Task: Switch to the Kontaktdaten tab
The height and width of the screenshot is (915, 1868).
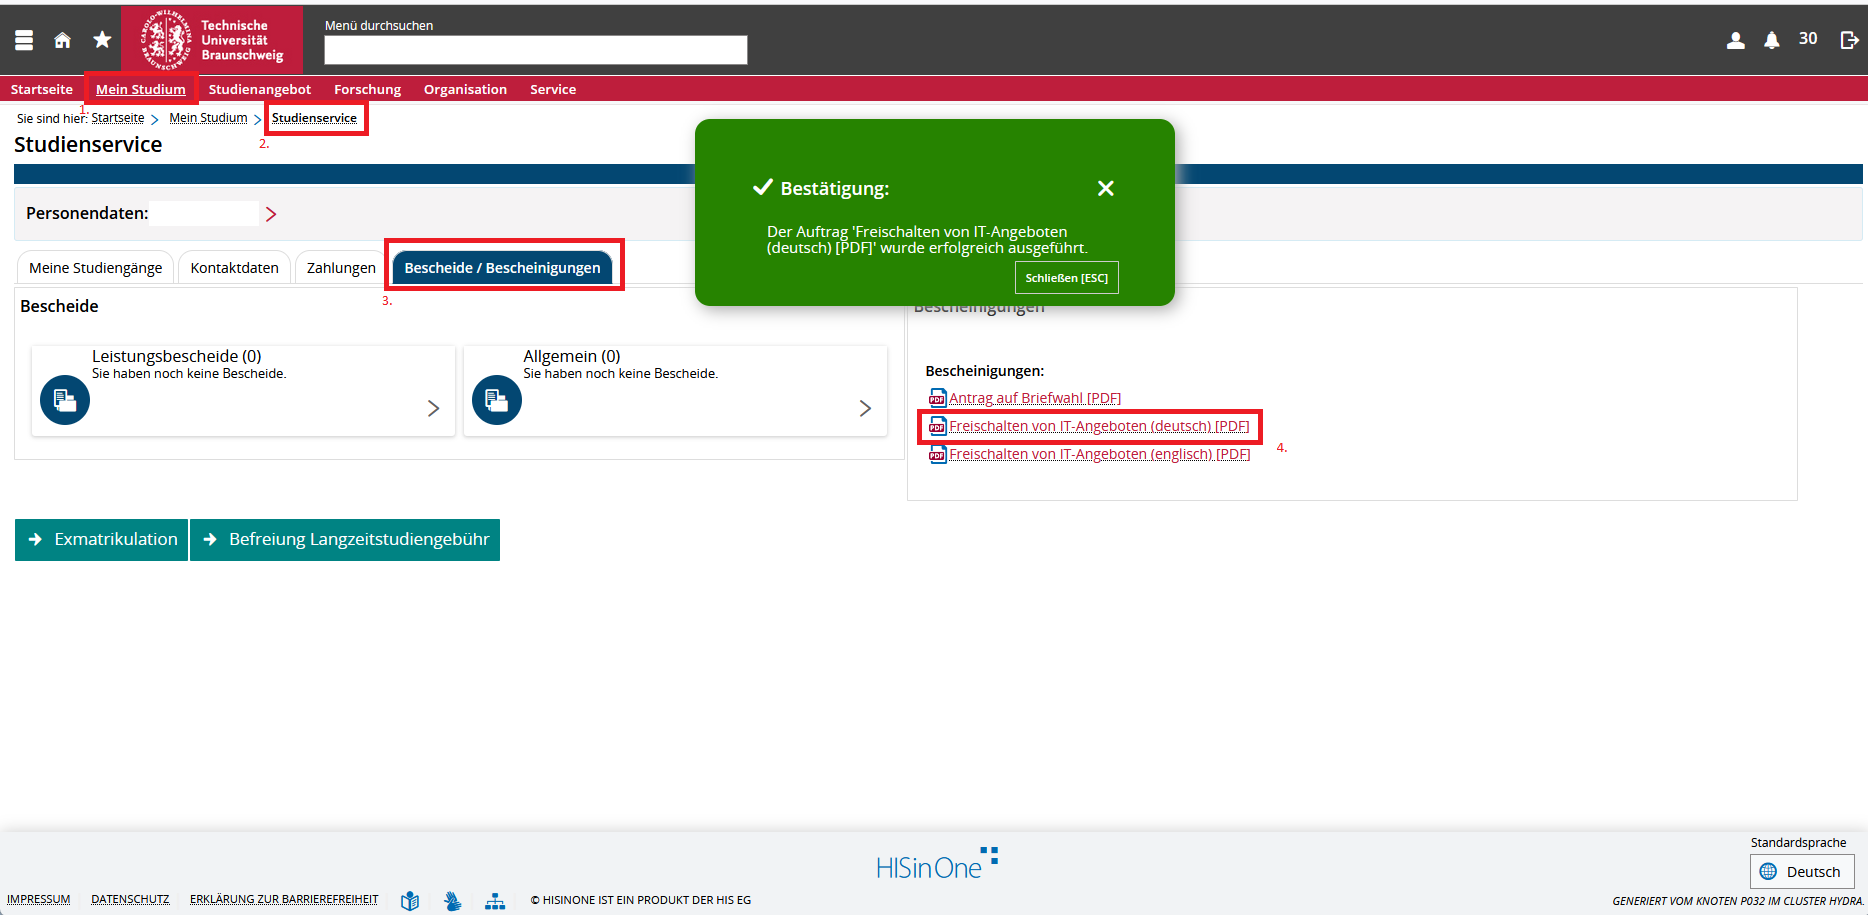Action: pos(234,268)
